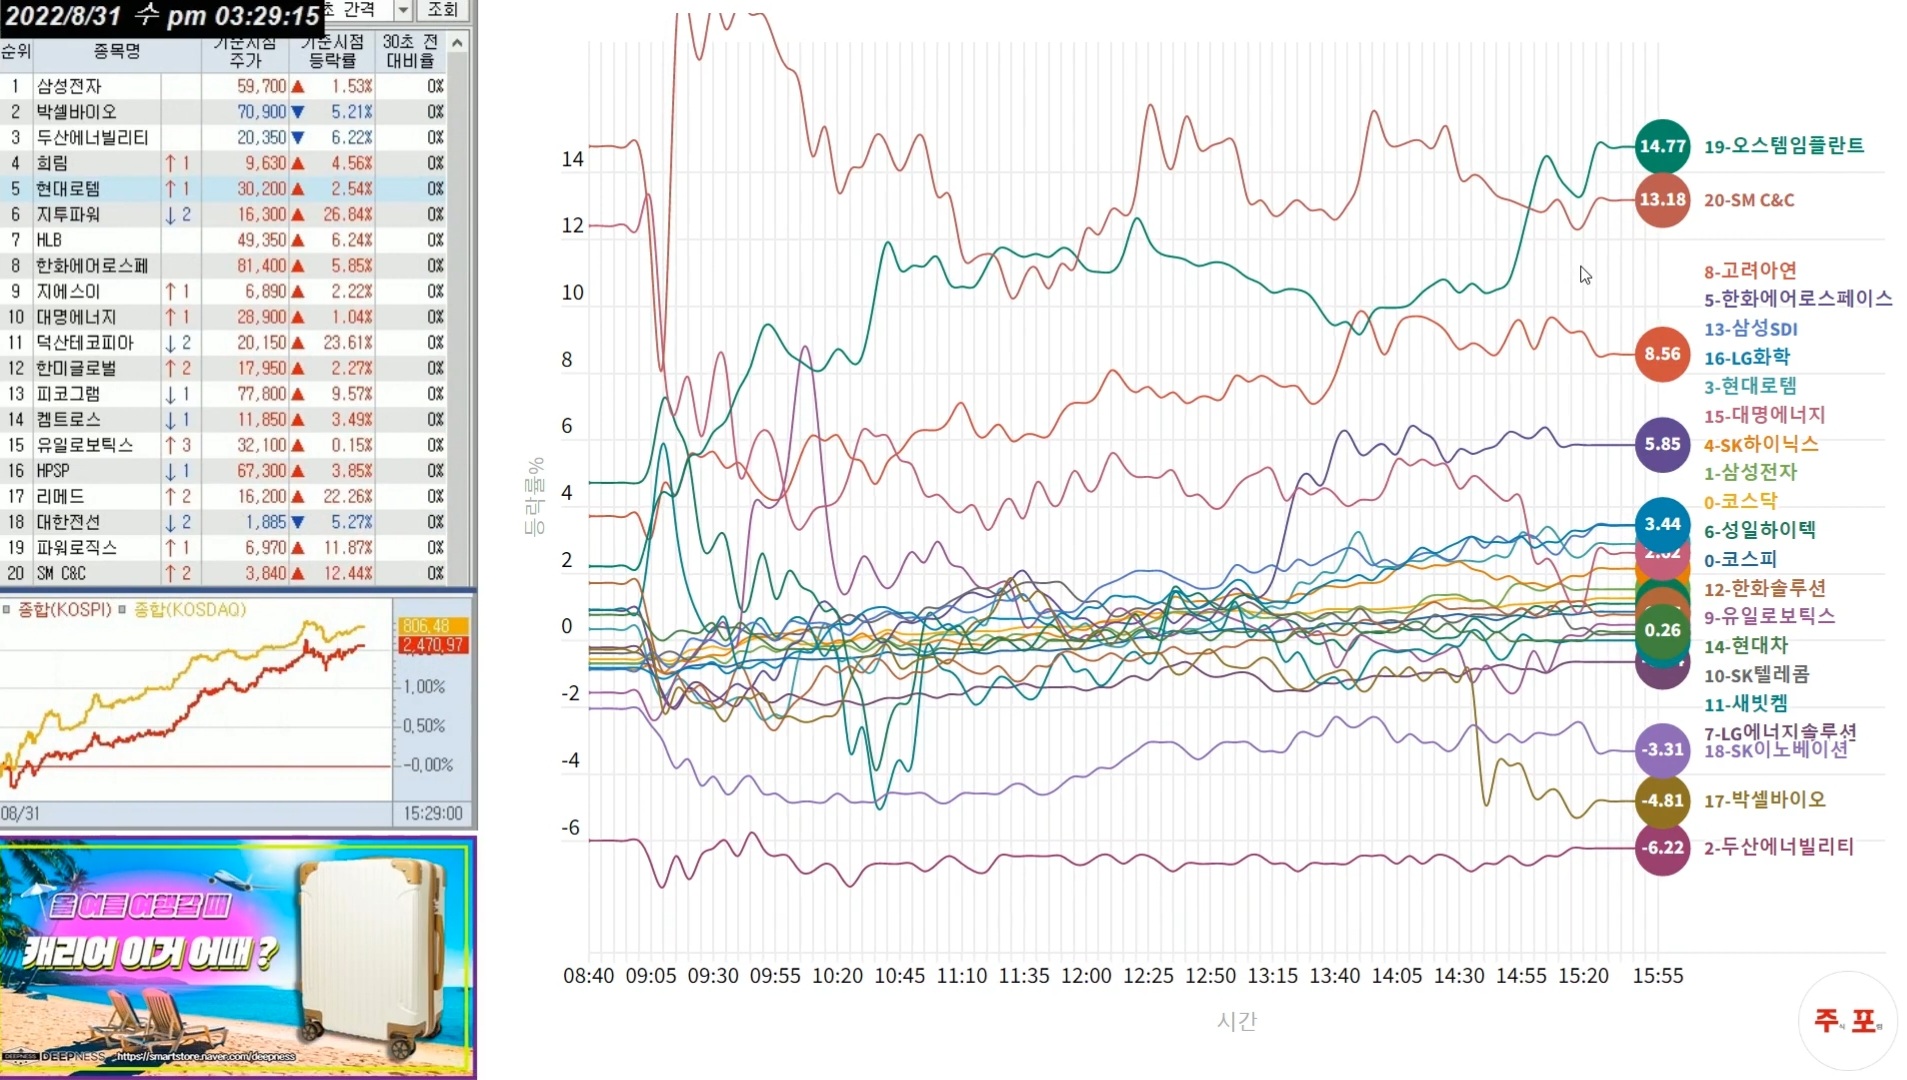The image size is (1907, 1080).
Task: Click the 3.44 blue chart badge
Action: 1662,523
